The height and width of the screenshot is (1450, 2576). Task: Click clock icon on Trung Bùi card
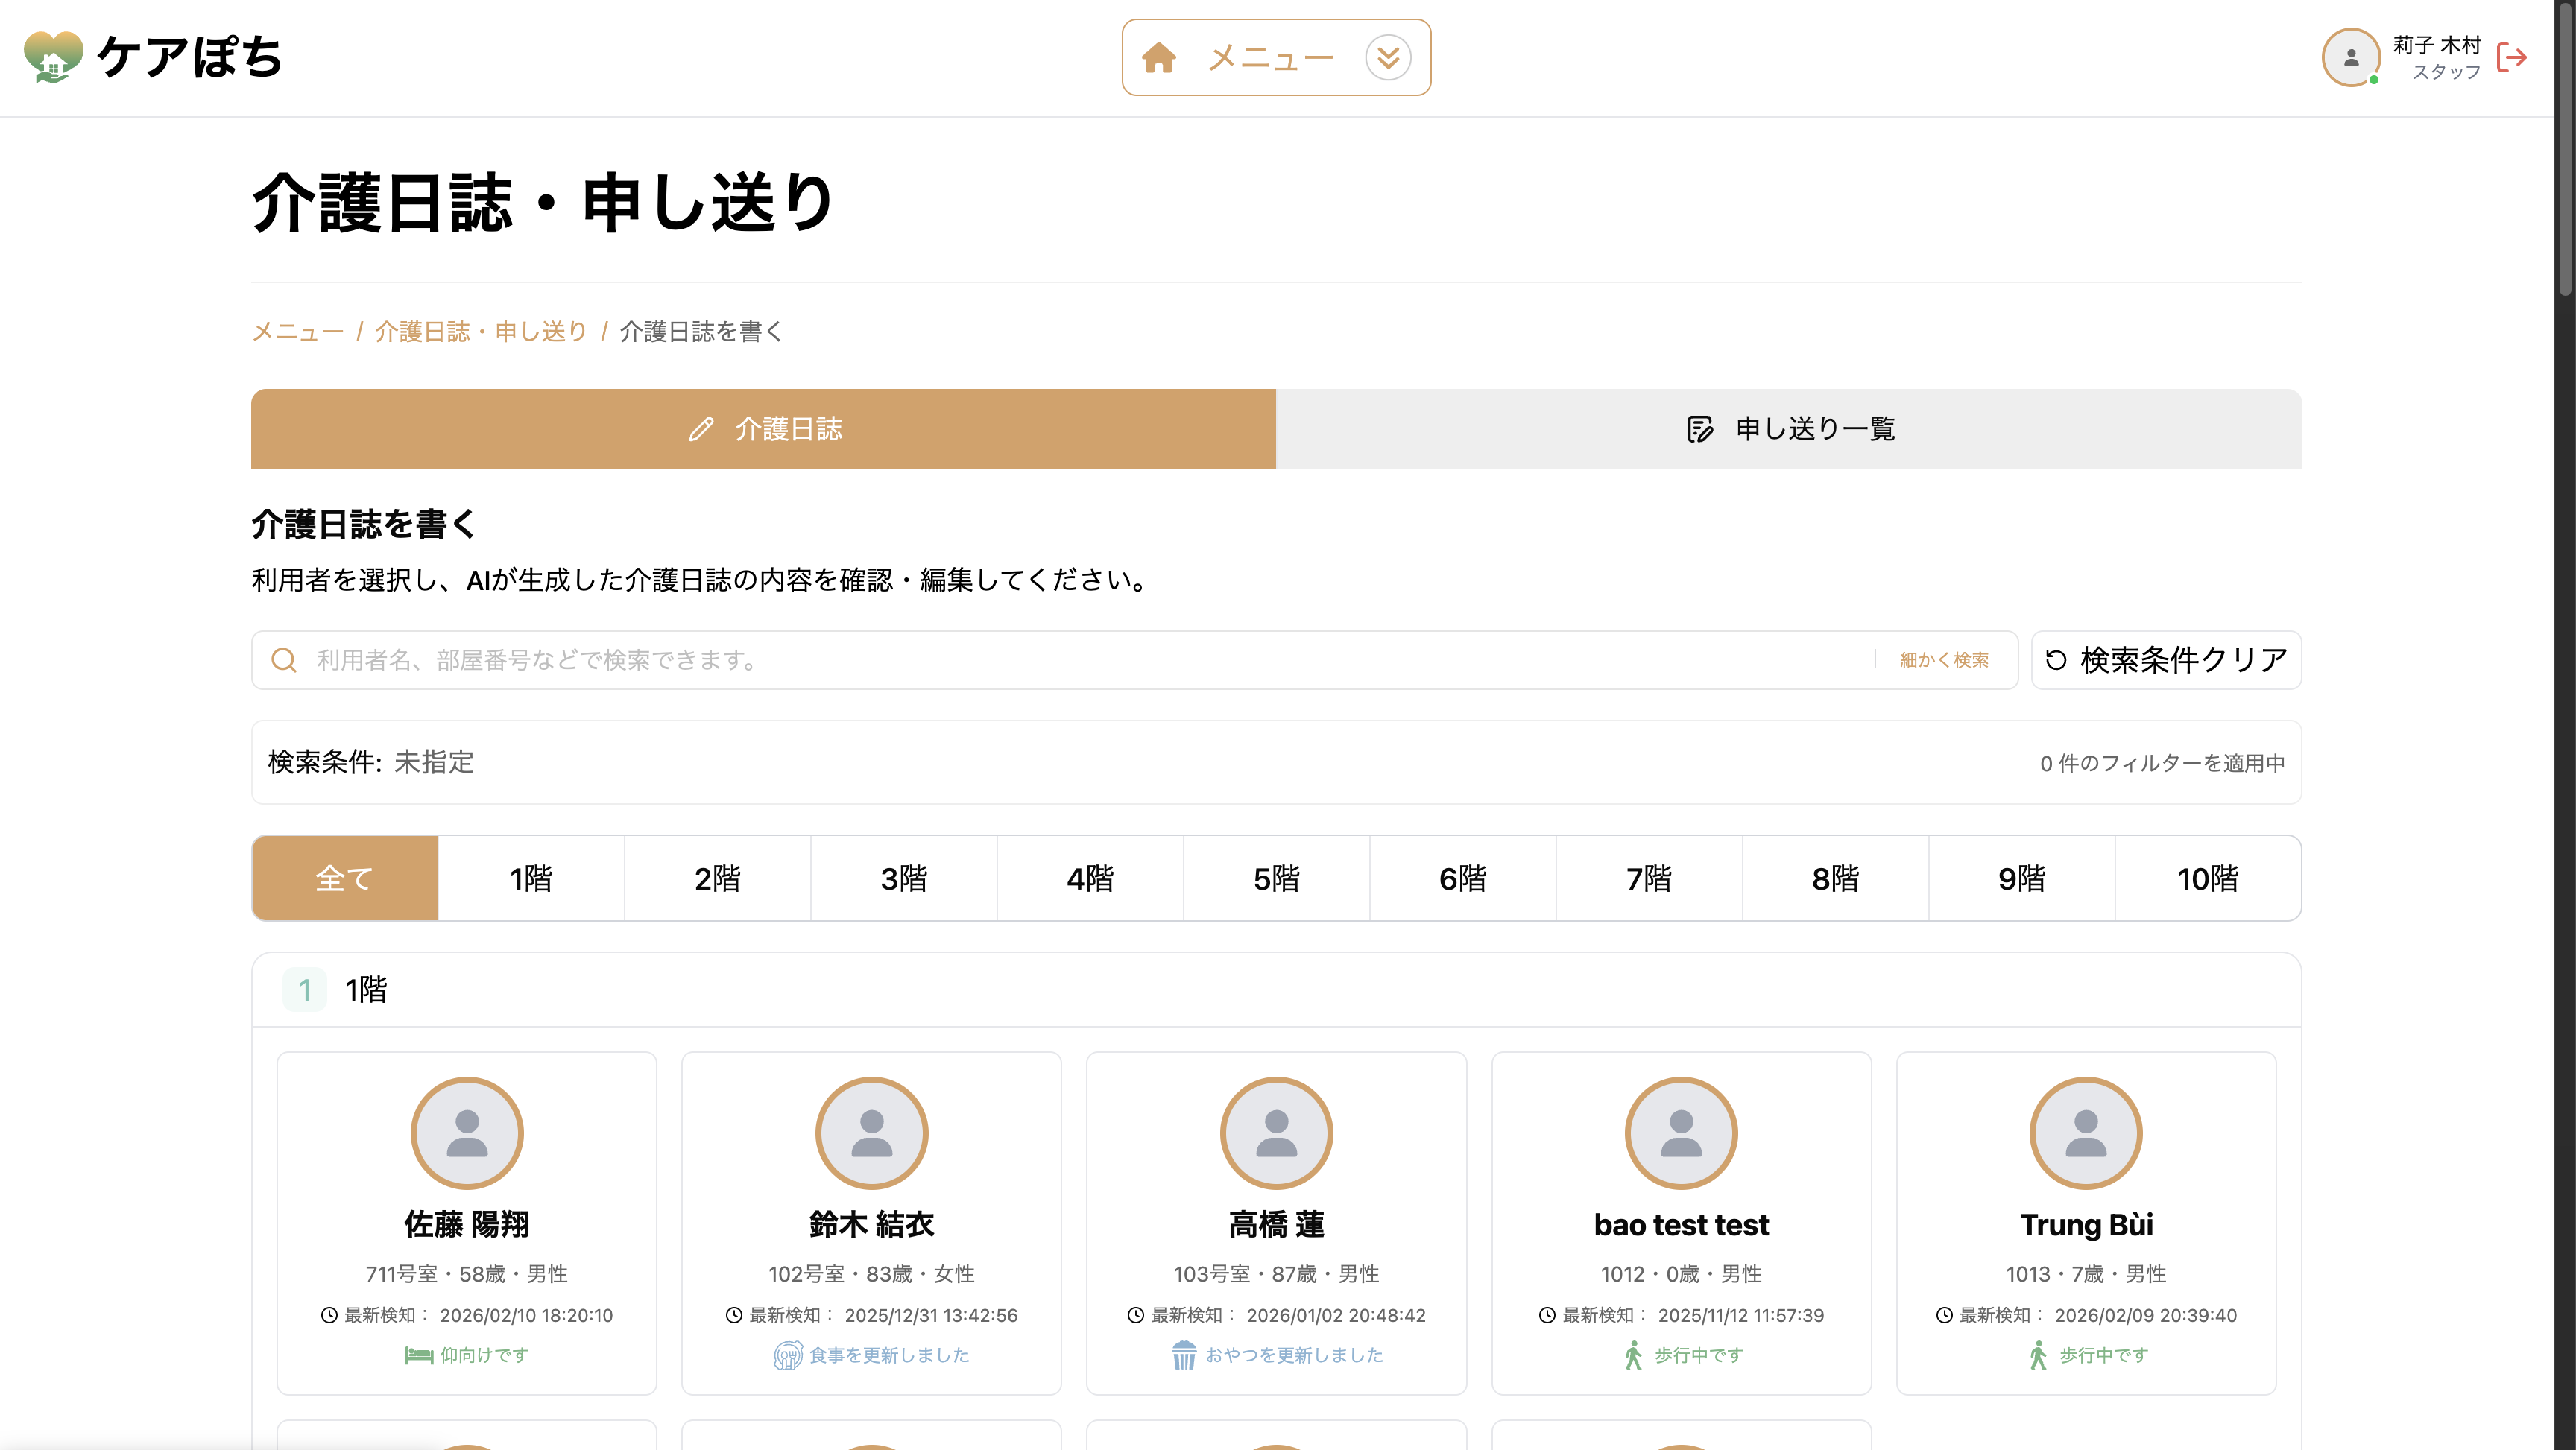(x=1944, y=1315)
